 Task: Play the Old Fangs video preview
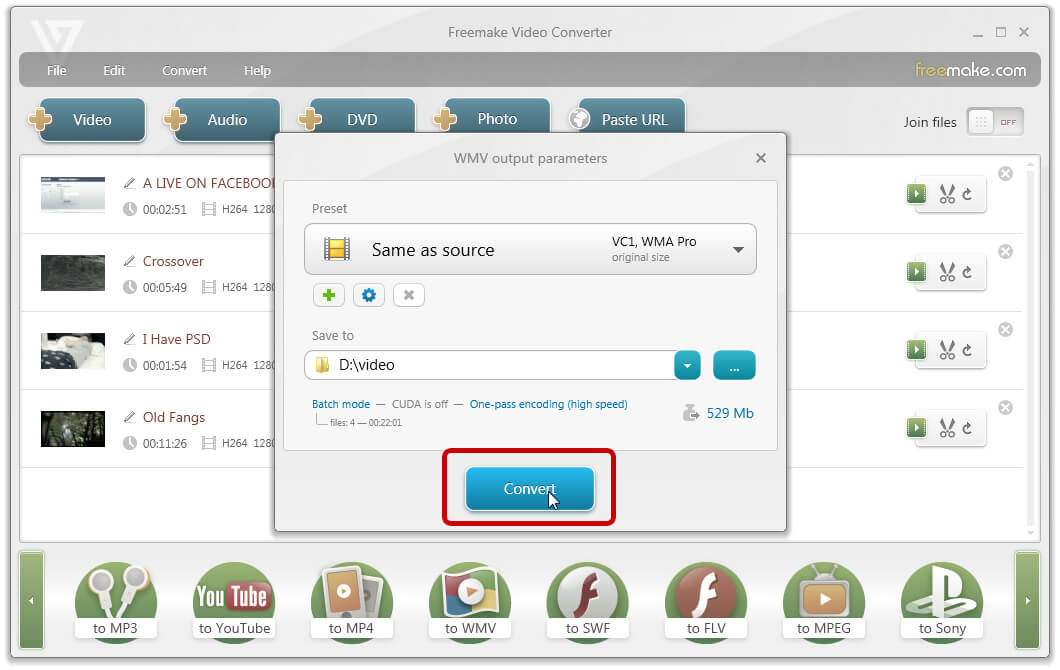916,428
